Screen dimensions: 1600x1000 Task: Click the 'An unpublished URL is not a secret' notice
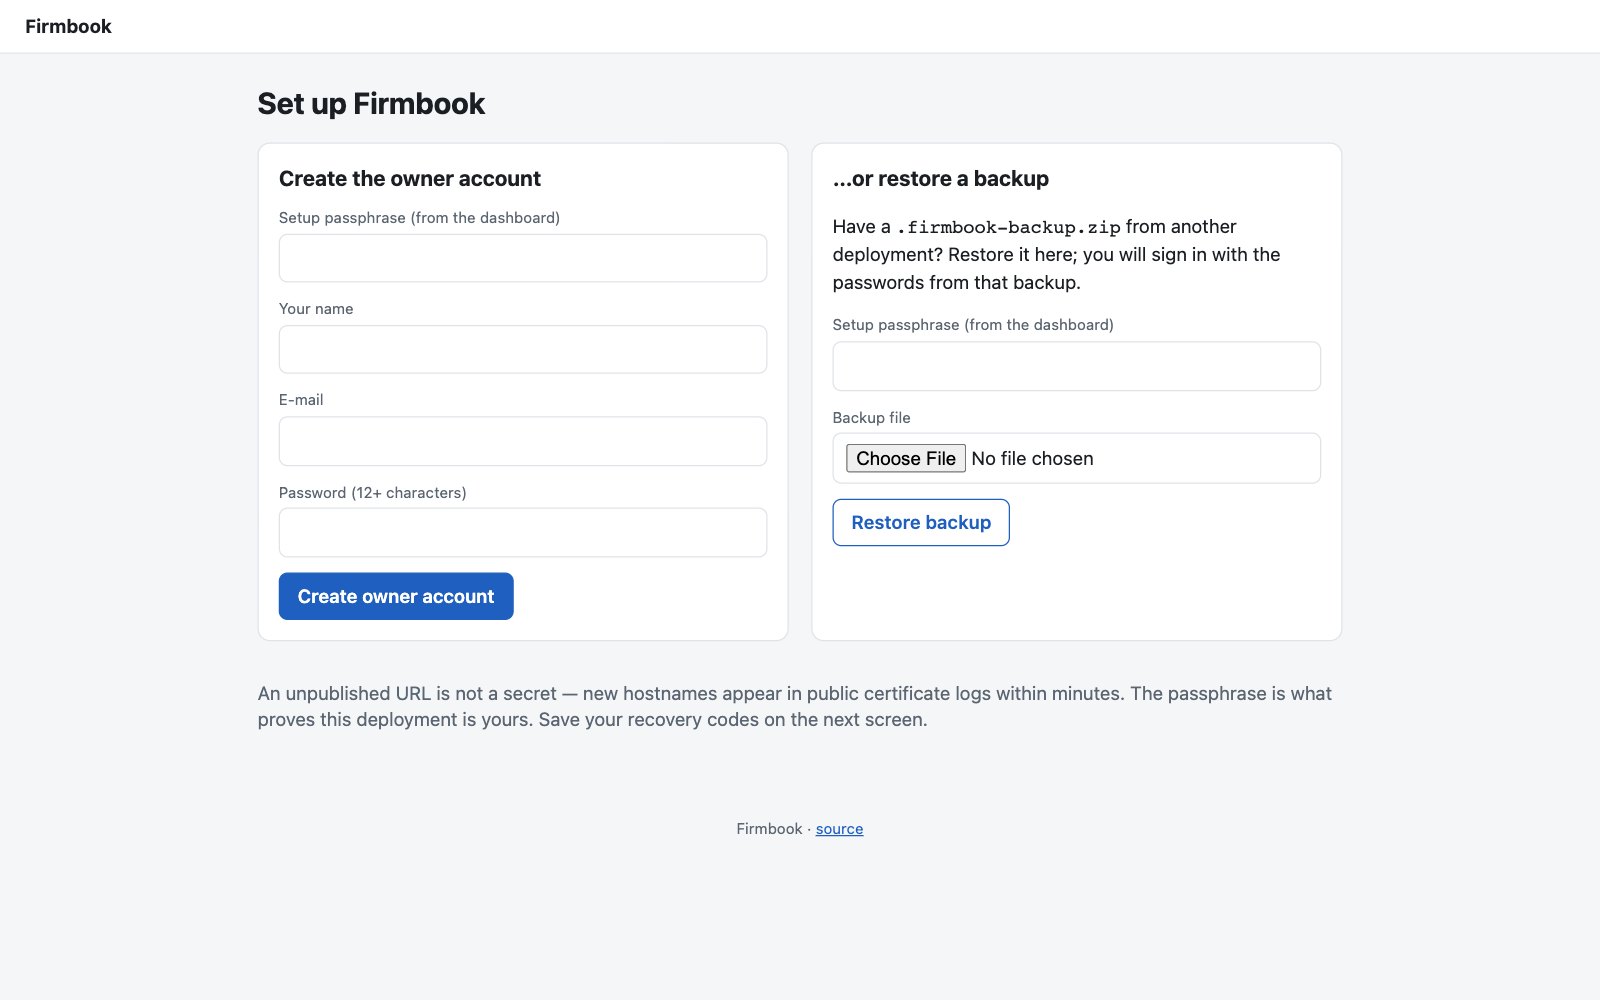pyautogui.click(x=795, y=706)
